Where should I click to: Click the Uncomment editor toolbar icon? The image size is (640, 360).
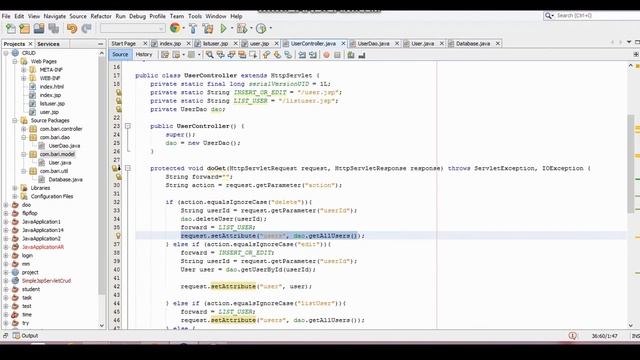click(362, 55)
